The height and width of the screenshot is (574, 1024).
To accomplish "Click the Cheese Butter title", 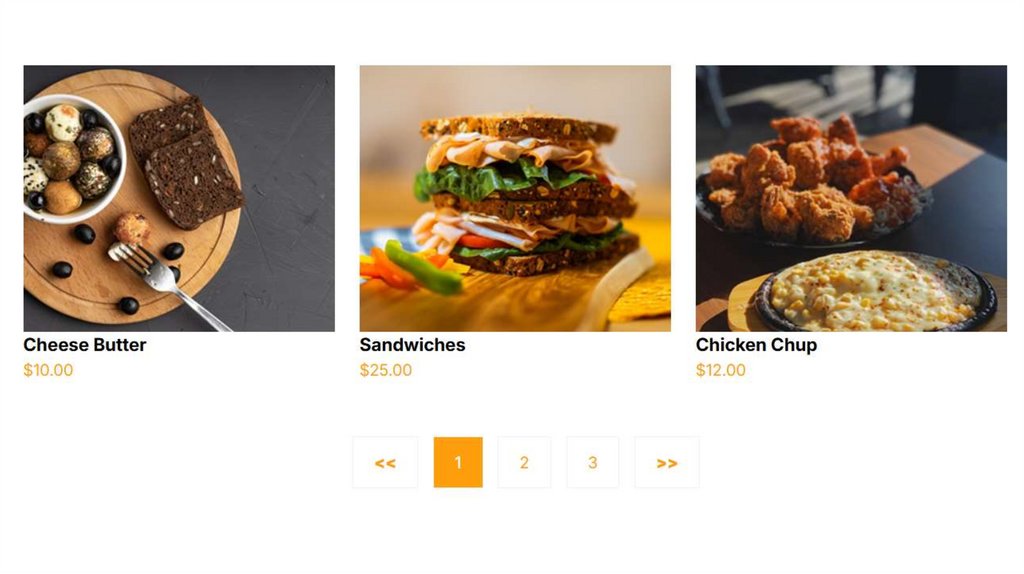I will 85,345.
